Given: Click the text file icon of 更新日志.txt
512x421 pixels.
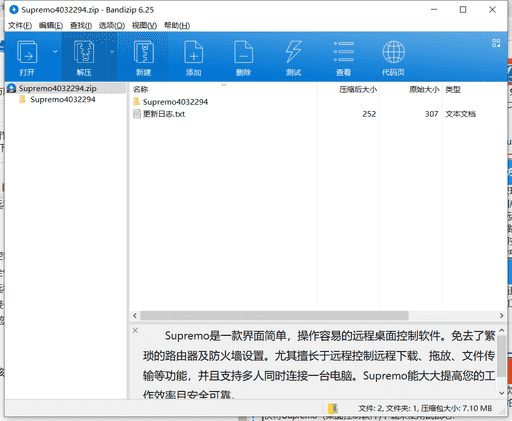Looking at the screenshot, I should [137, 114].
